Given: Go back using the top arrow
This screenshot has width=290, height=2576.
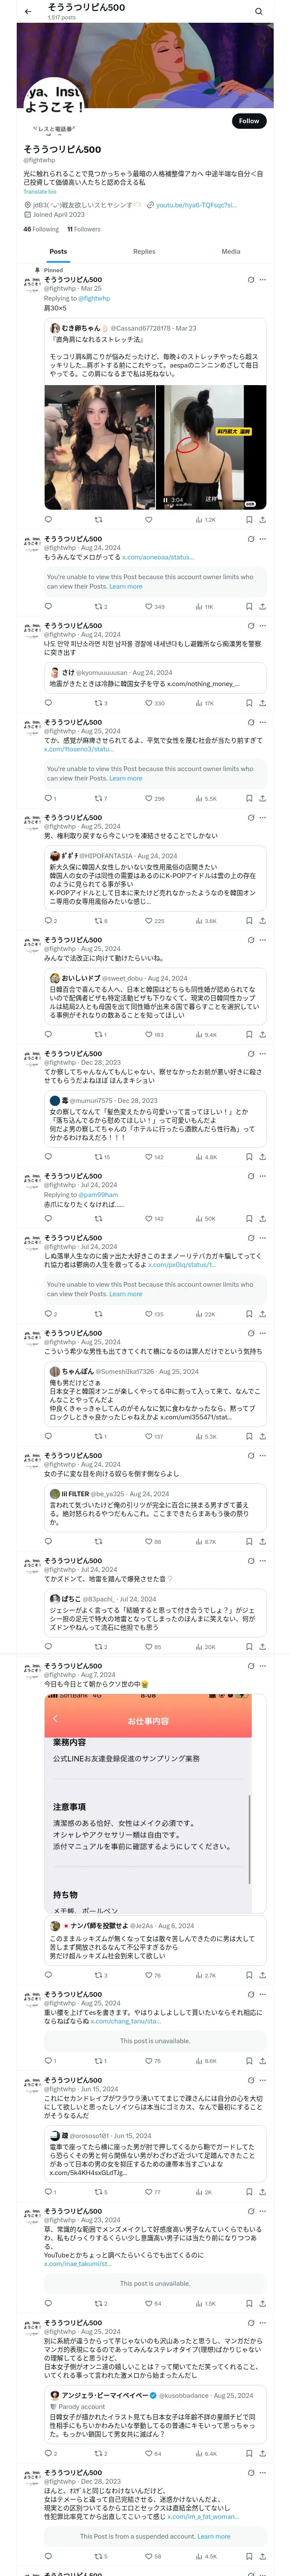Looking at the screenshot, I should click(x=28, y=12).
